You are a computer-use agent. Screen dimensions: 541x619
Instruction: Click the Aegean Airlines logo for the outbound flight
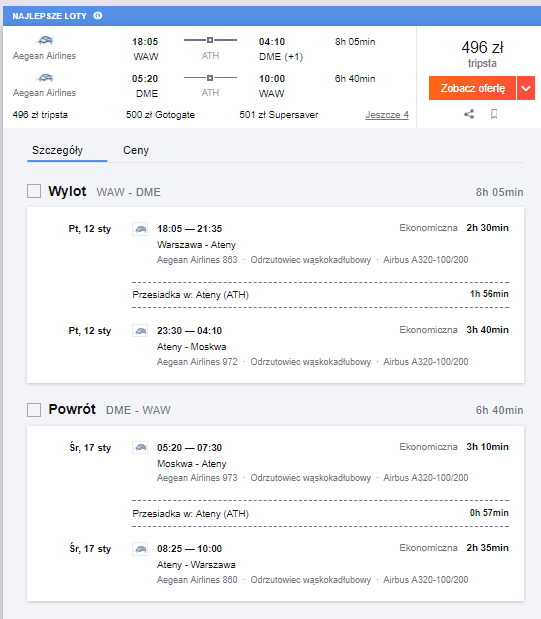(45, 40)
